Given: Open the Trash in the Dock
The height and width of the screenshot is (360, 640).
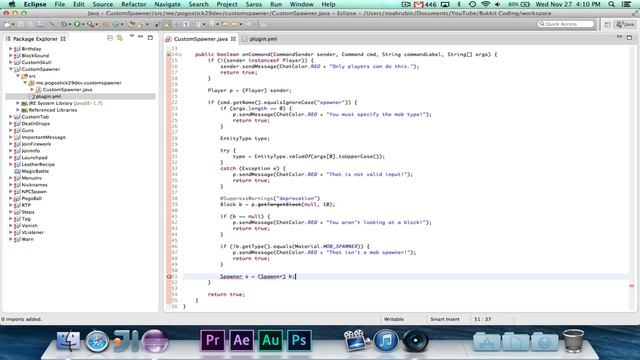Looking at the screenshot, I should 573,341.
